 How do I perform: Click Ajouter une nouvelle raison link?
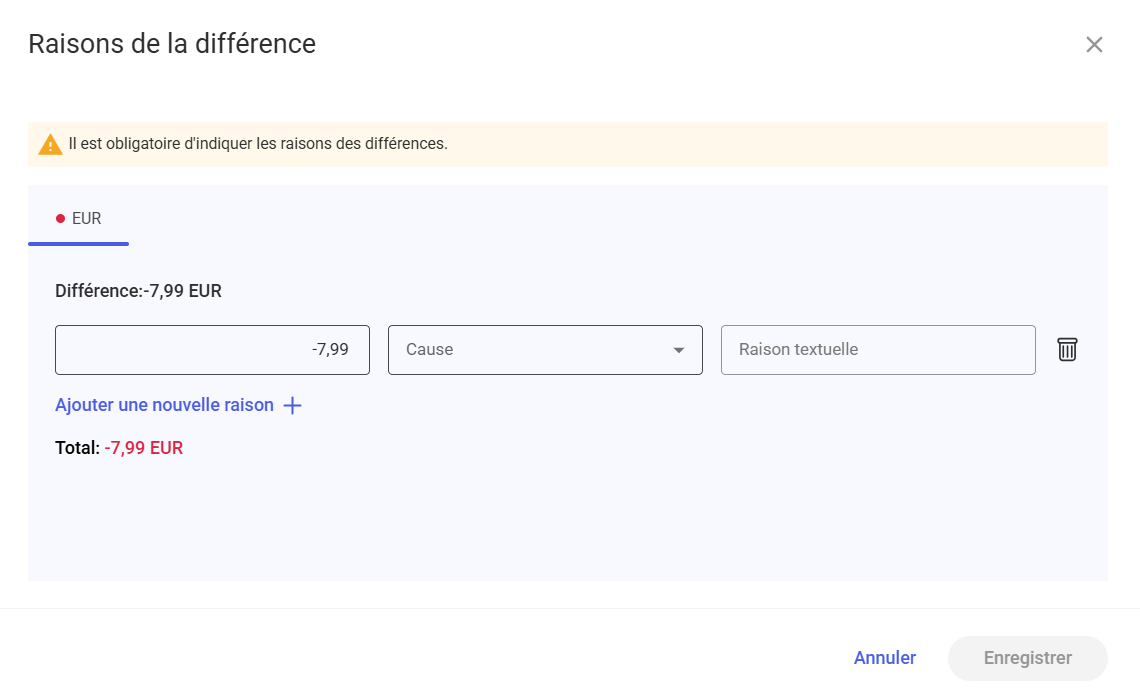click(x=164, y=406)
